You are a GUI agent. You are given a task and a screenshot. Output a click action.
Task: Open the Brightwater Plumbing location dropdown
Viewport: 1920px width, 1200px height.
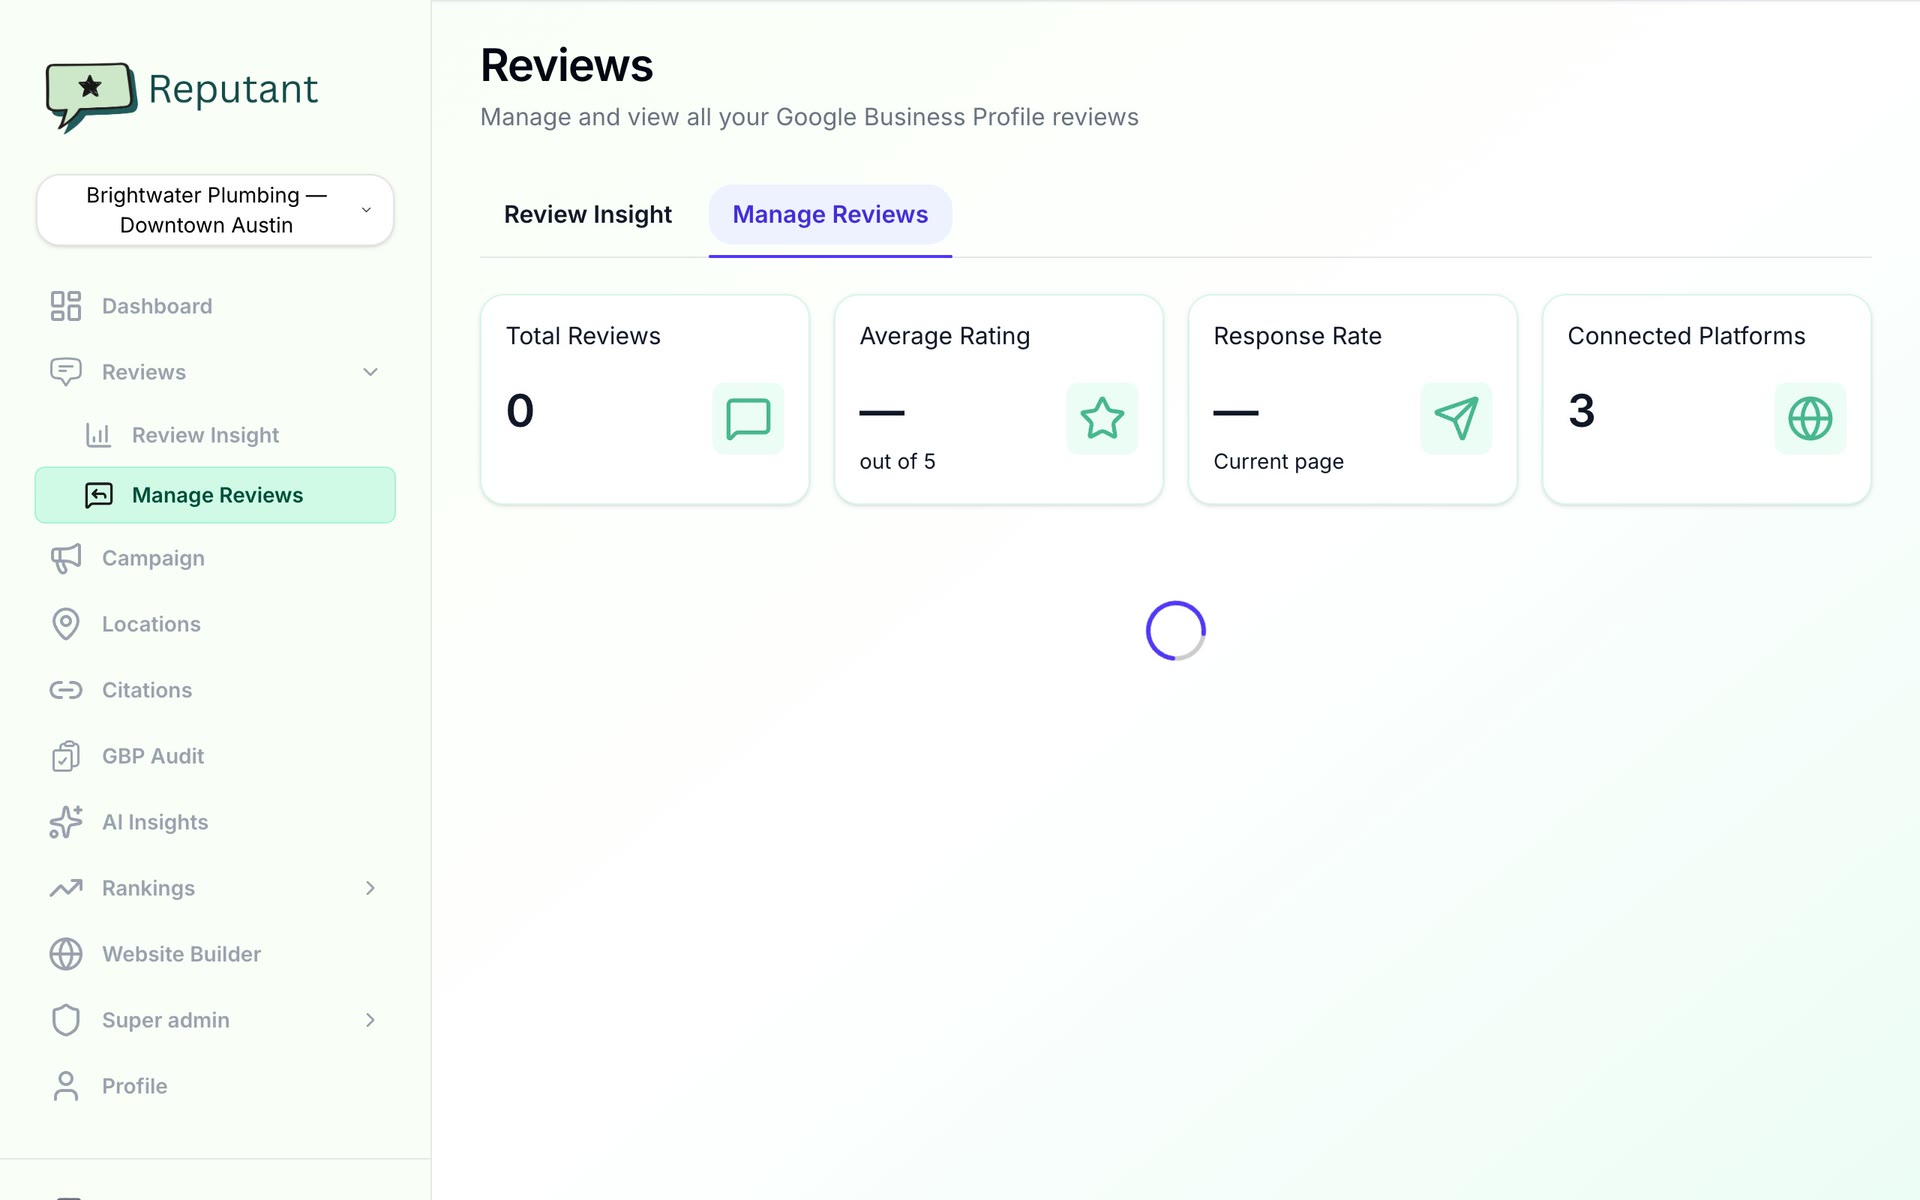tap(215, 210)
